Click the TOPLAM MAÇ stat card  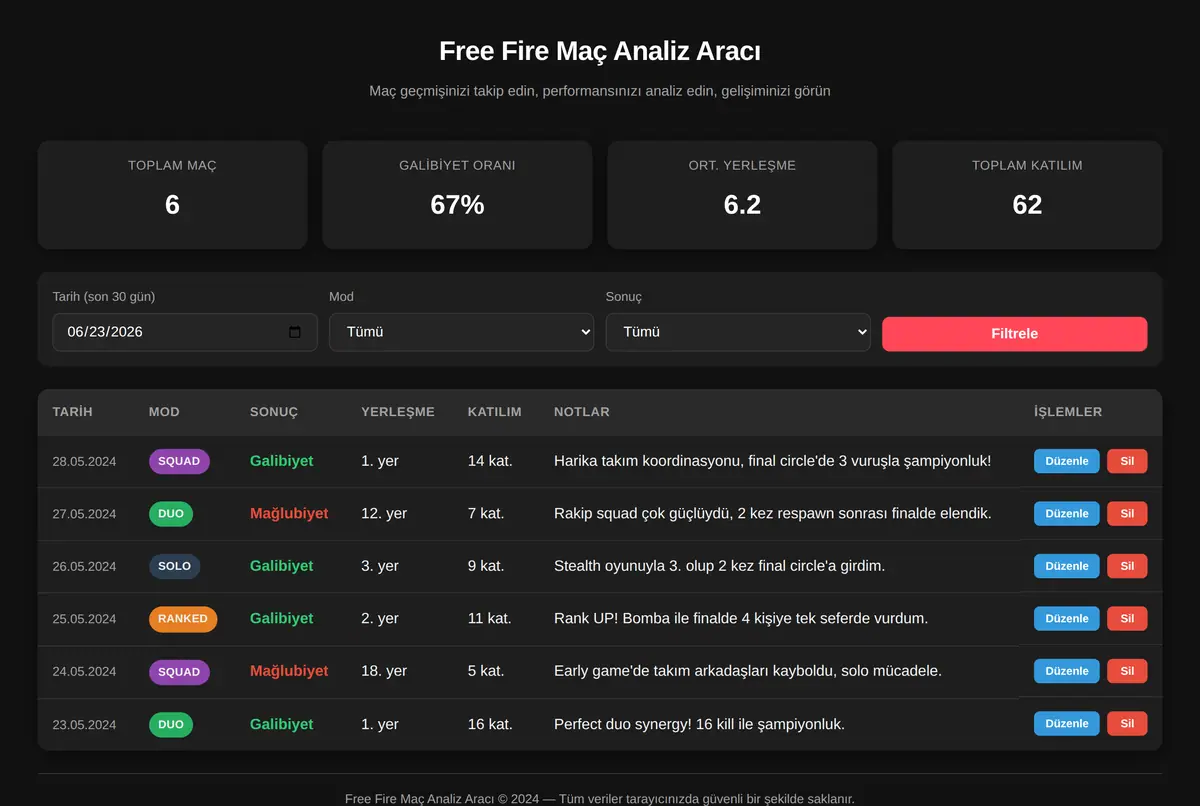pos(172,195)
